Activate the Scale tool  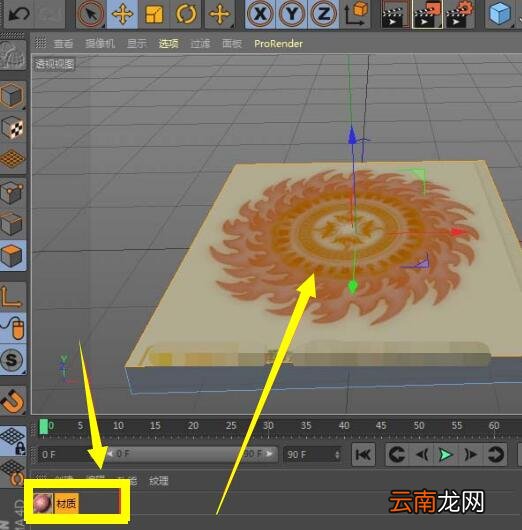(154, 14)
